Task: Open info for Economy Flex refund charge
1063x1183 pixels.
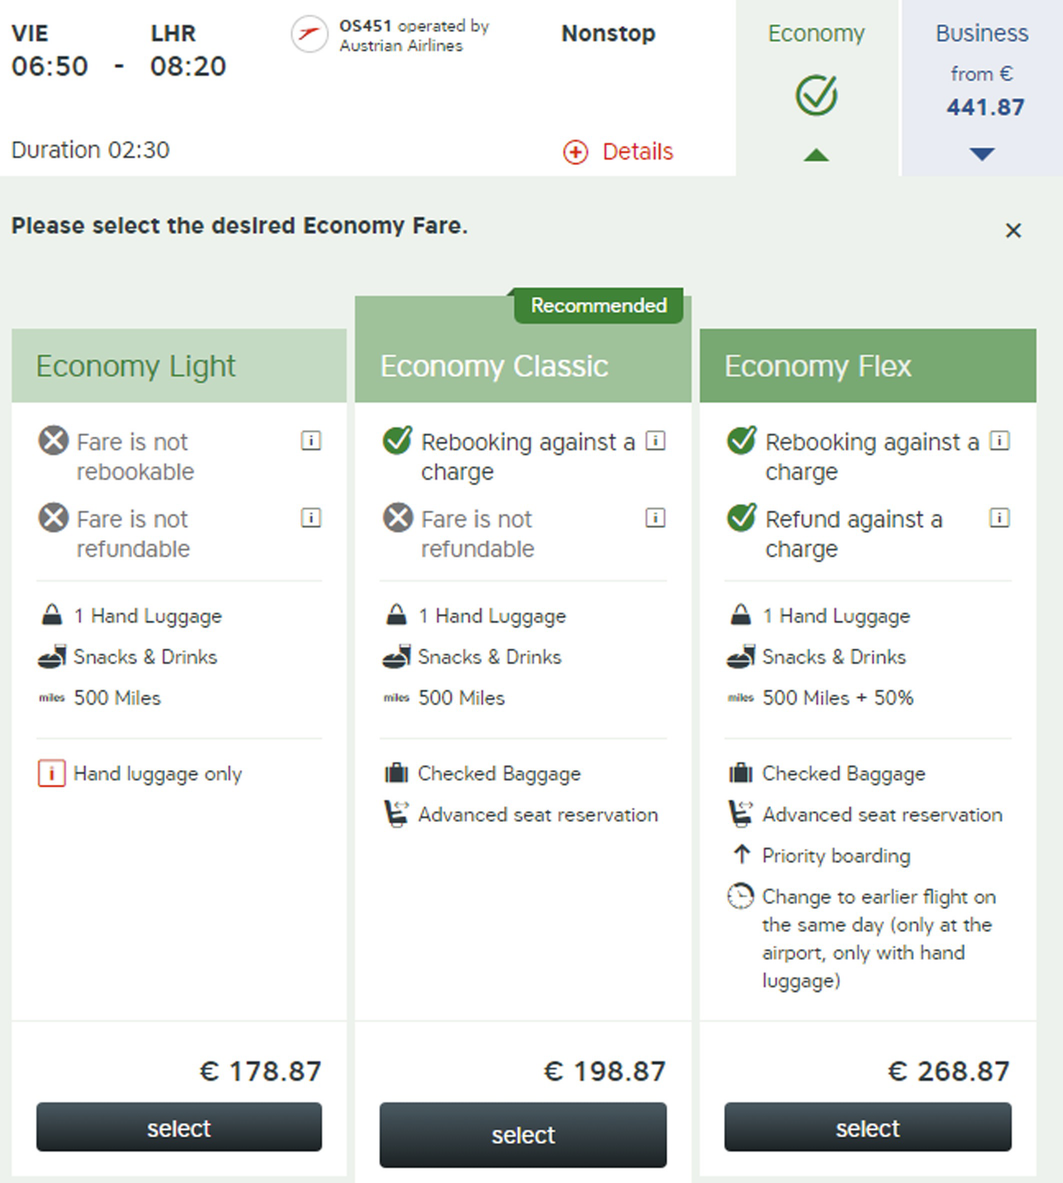Action: (1000, 518)
